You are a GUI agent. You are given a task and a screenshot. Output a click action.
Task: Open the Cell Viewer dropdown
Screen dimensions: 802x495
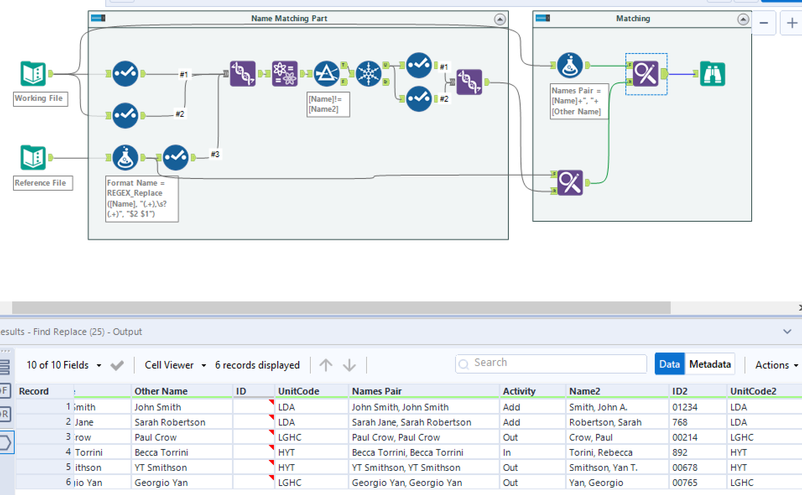175,365
